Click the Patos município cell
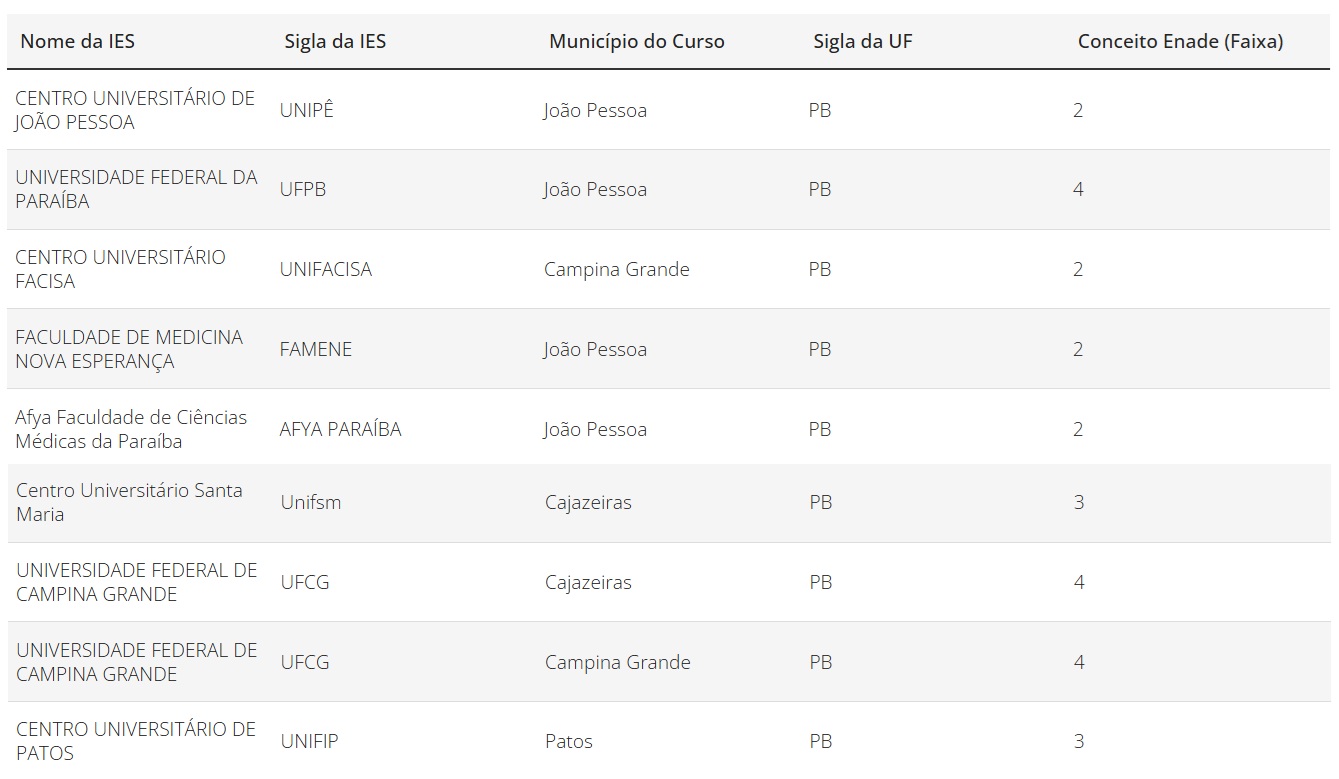 [x=569, y=741]
